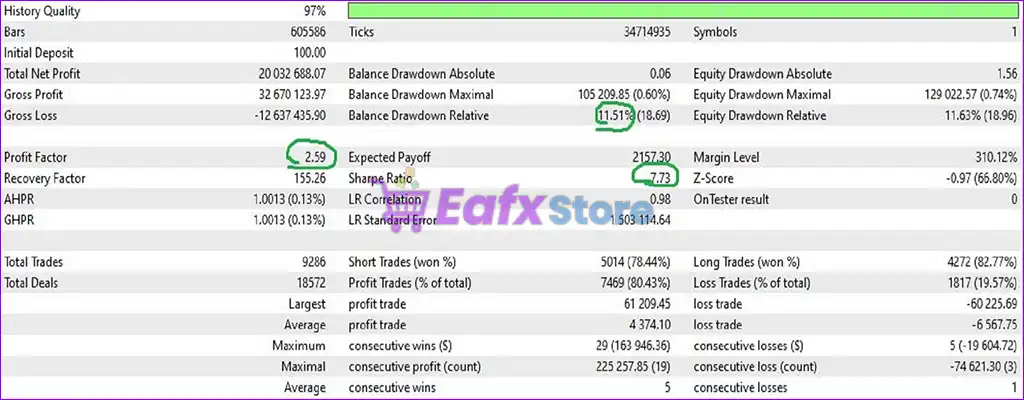Select the Sharpe Ratio value 7.73
Screen dimensions: 1024x400
coord(658,178)
